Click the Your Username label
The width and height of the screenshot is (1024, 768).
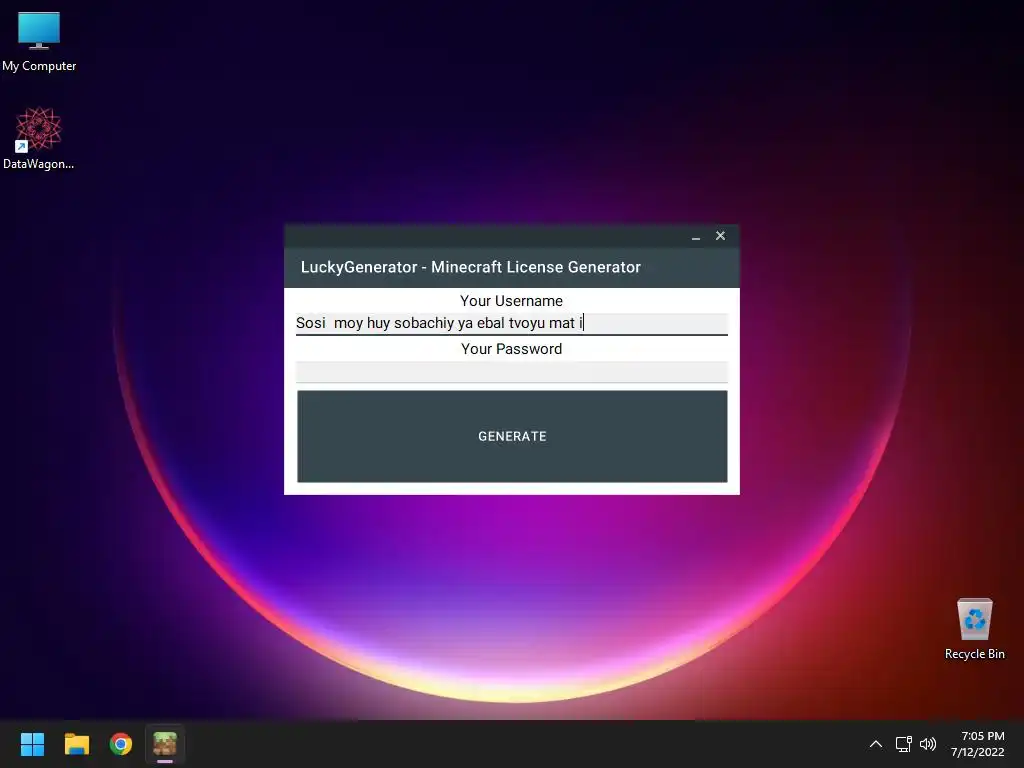click(511, 301)
